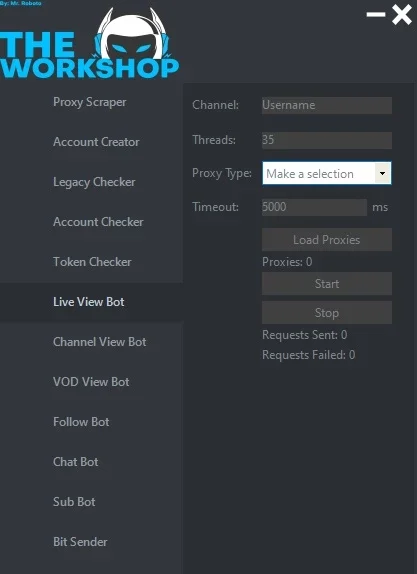Start the live view bot
This screenshot has height=574, width=417.
point(327,283)
